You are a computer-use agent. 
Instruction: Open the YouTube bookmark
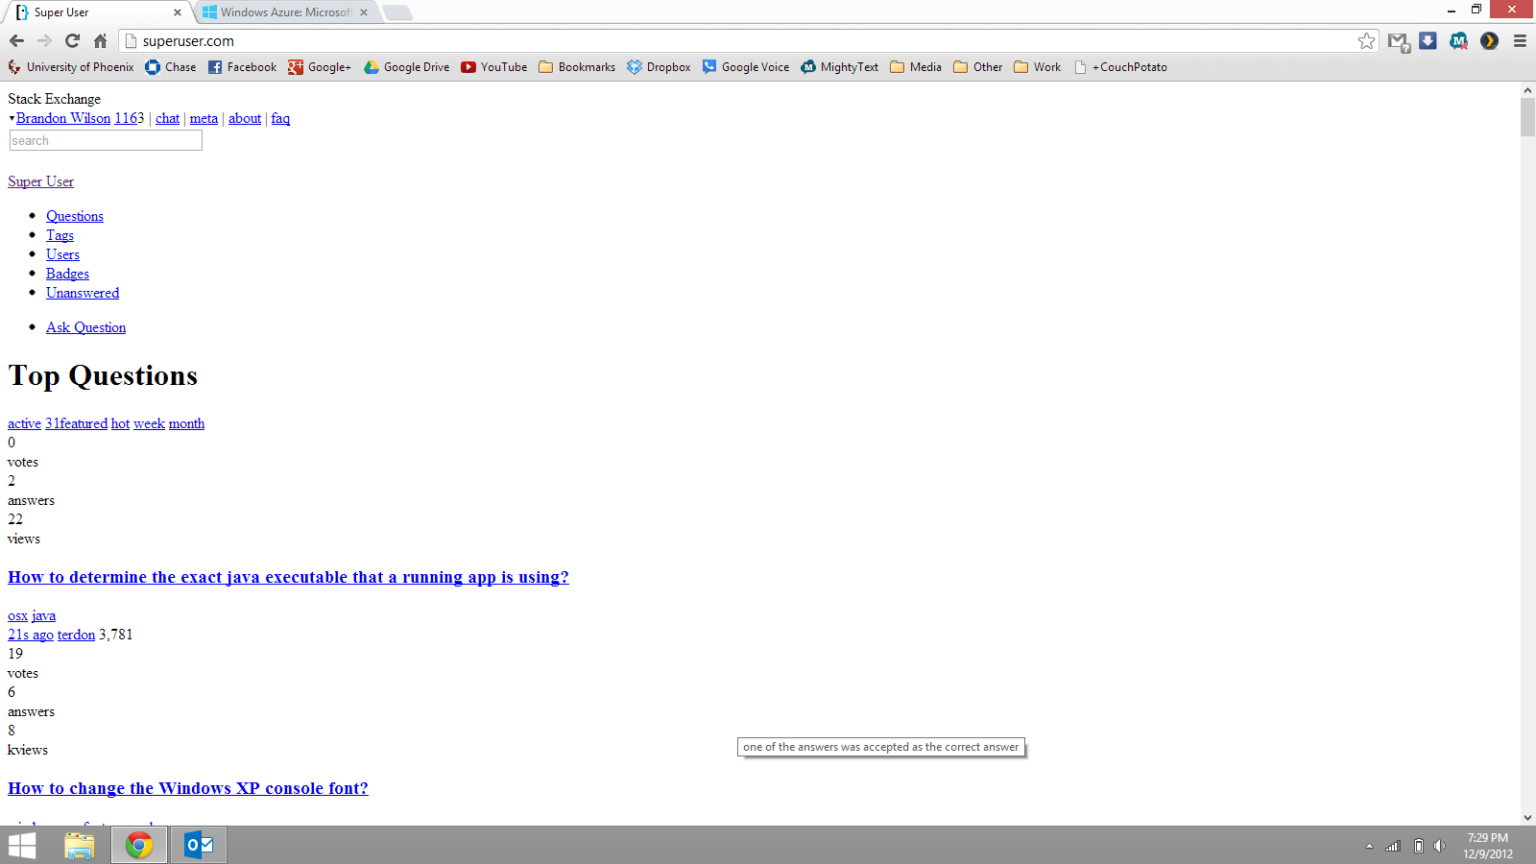pos(494,67)
